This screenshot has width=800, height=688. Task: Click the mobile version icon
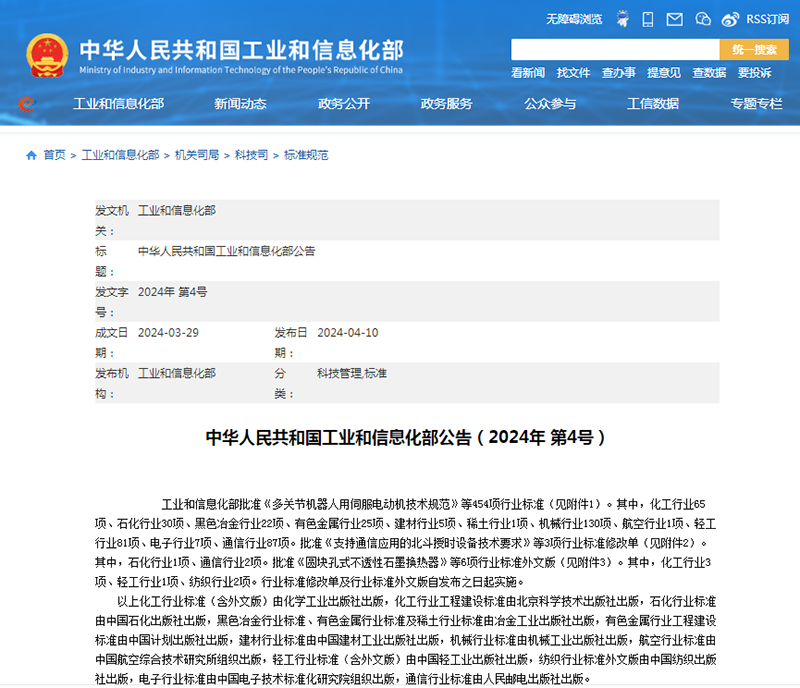pos(647,19)
